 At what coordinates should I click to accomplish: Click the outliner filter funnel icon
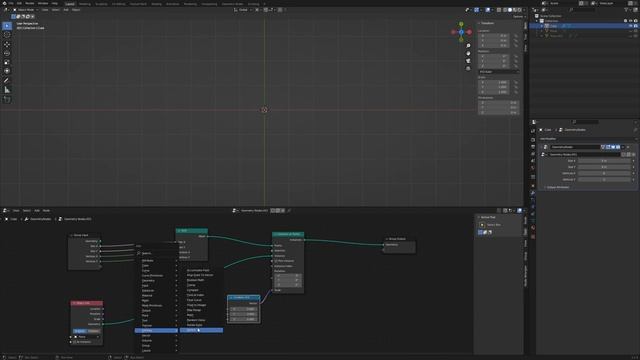click(627, 10)
